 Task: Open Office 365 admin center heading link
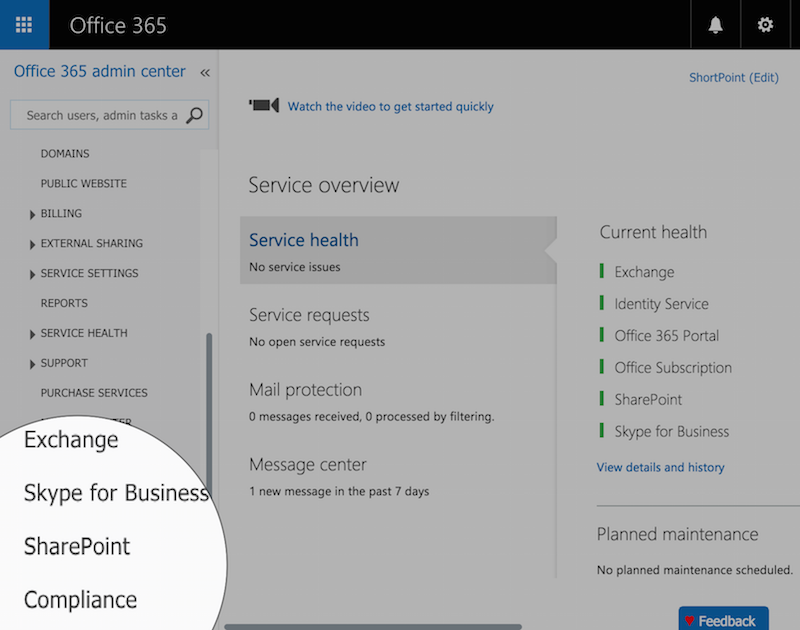pos(99,71)
